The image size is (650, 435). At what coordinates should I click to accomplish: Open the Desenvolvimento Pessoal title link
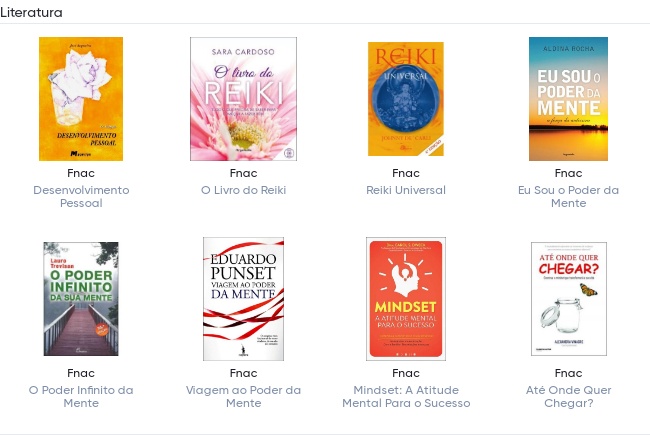tap(81, 197)
